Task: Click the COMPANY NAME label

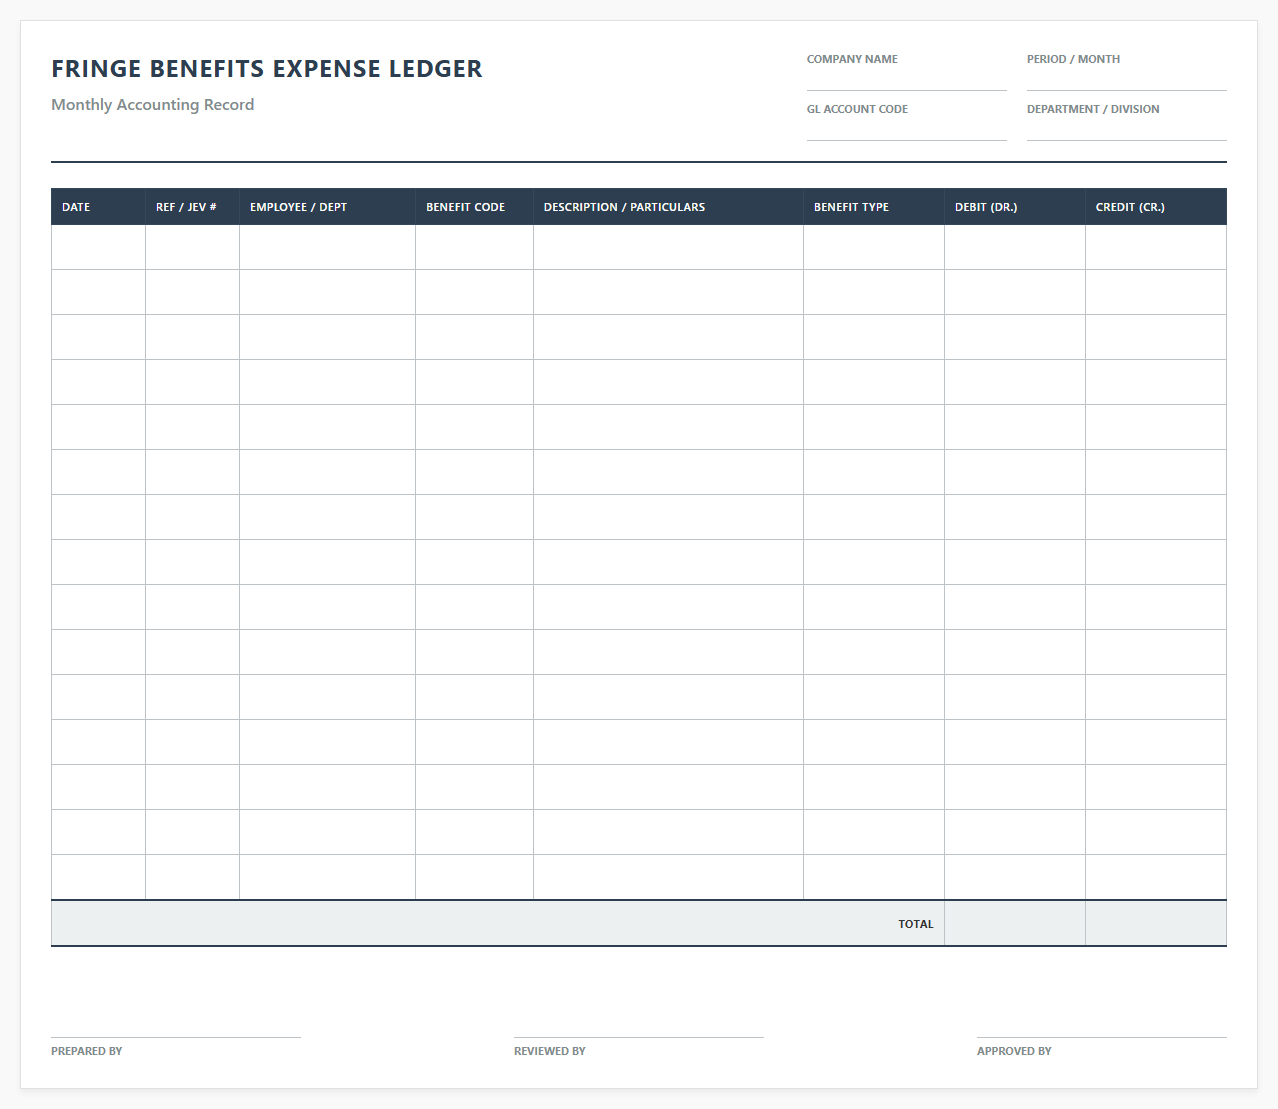Action: click(852, 59)
